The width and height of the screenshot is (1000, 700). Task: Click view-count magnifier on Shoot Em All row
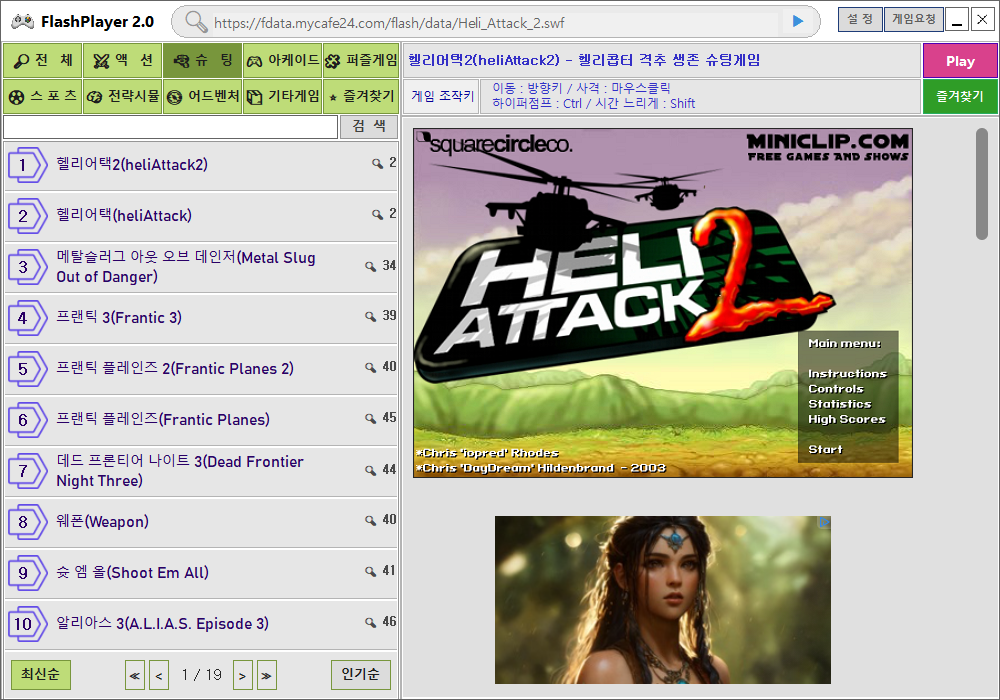click(371, 572)
